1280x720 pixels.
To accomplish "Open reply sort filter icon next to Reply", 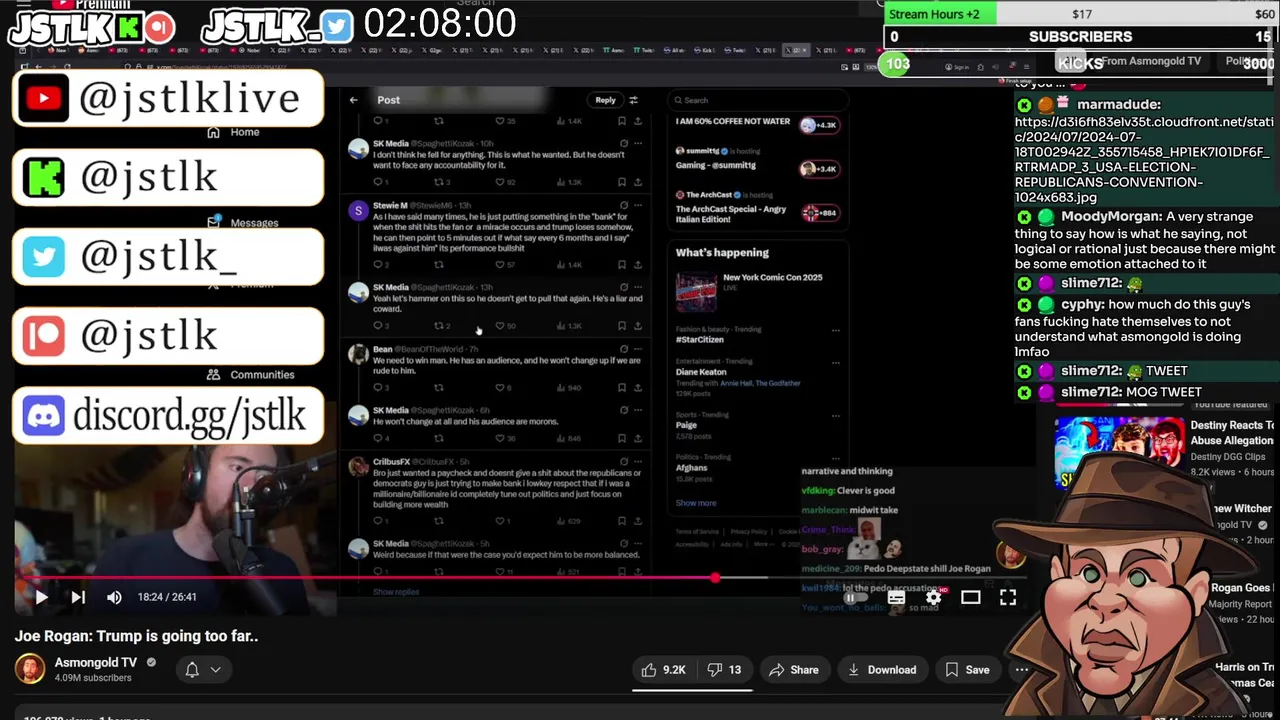I will pos(633,100).
